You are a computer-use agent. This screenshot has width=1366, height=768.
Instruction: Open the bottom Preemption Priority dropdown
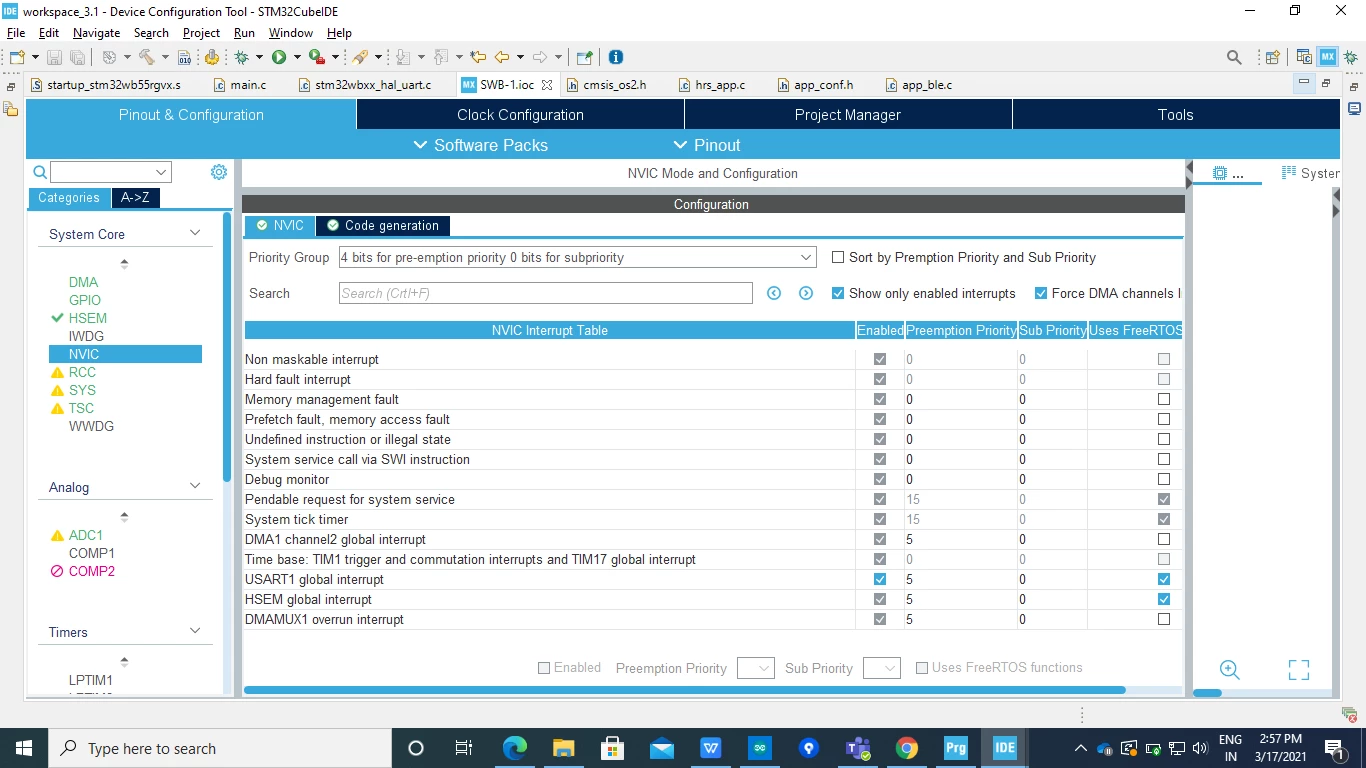point(756,668)
